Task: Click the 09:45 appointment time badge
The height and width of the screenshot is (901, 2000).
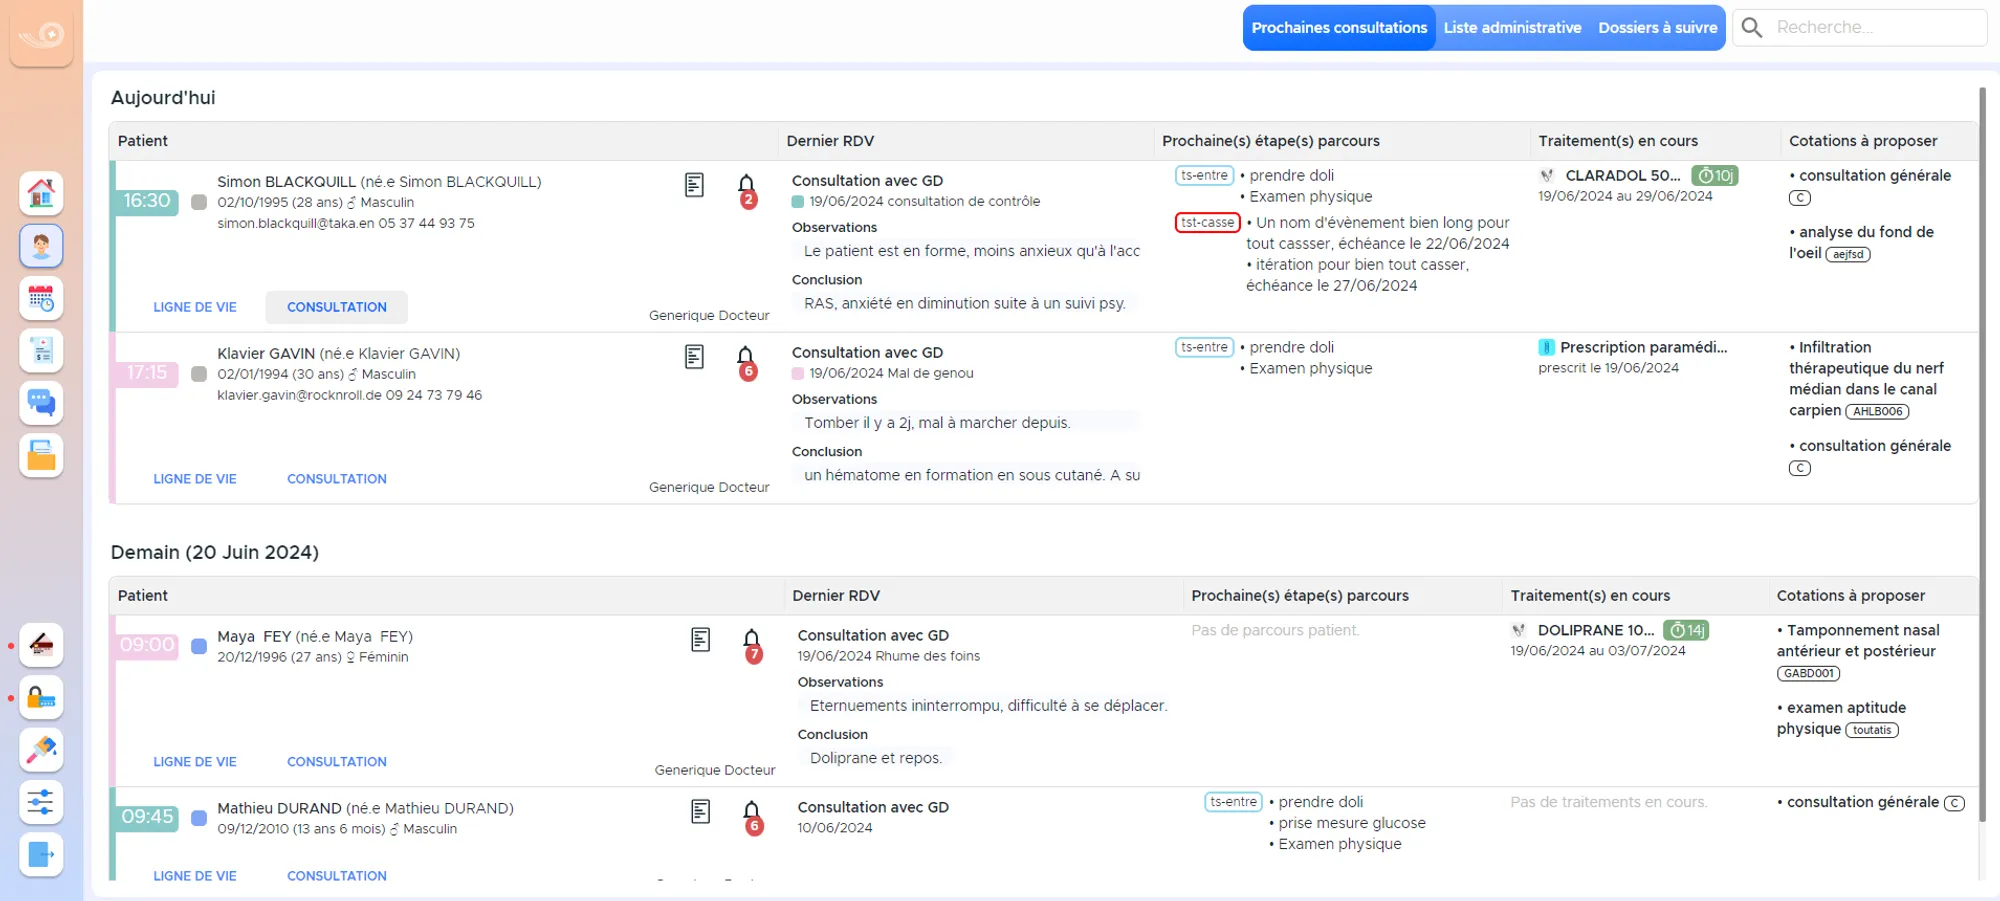Action: tap(147, 817)
